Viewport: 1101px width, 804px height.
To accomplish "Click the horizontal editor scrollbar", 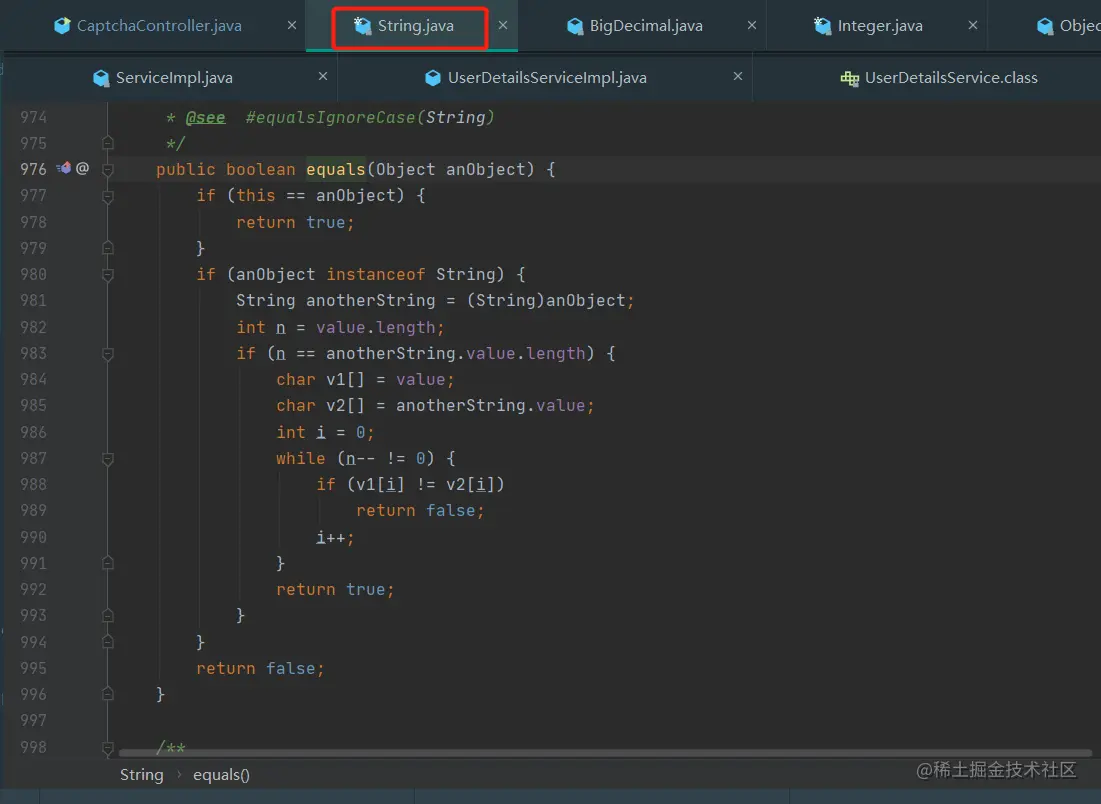I will [605, 753].
